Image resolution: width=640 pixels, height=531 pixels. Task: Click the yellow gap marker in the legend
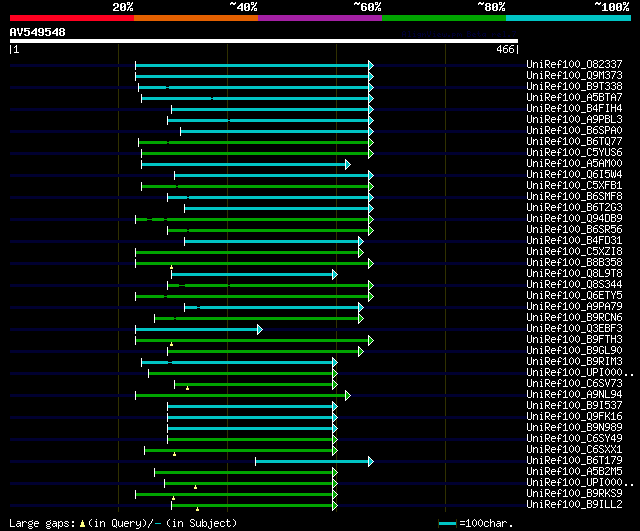click(82, 523)
